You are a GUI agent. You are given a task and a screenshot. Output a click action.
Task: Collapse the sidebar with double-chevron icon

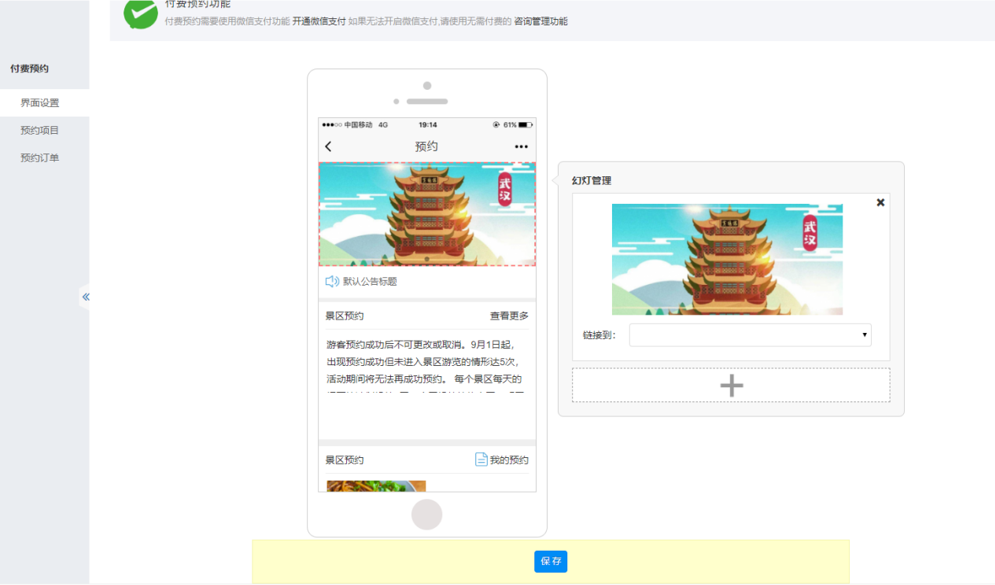tap(86, 297)
